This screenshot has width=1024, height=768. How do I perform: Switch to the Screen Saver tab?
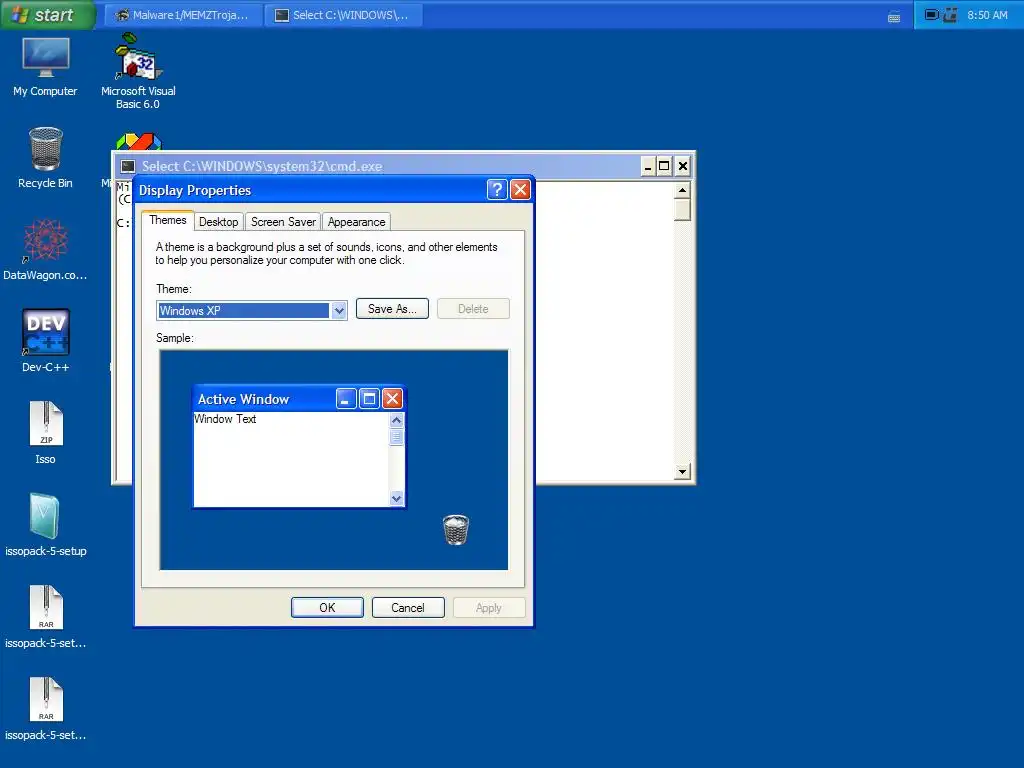tap(283, 222)
